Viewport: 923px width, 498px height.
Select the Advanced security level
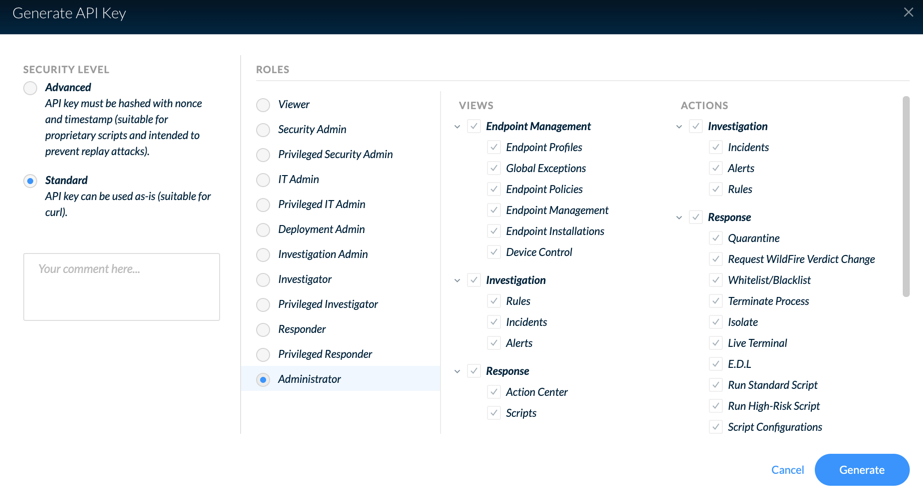click(30, 88)
